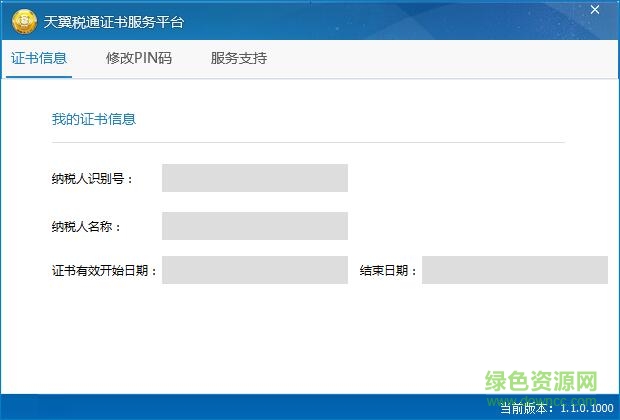Click the 纳税人识别号 label text
620x420 pixels.
[93, 179]
